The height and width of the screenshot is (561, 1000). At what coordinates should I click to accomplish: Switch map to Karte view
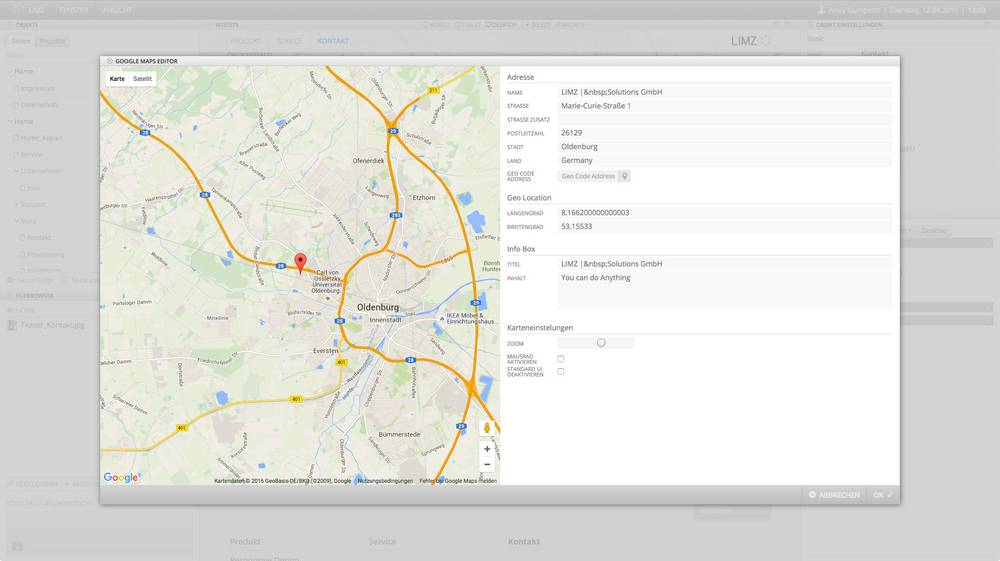(117, 79)
